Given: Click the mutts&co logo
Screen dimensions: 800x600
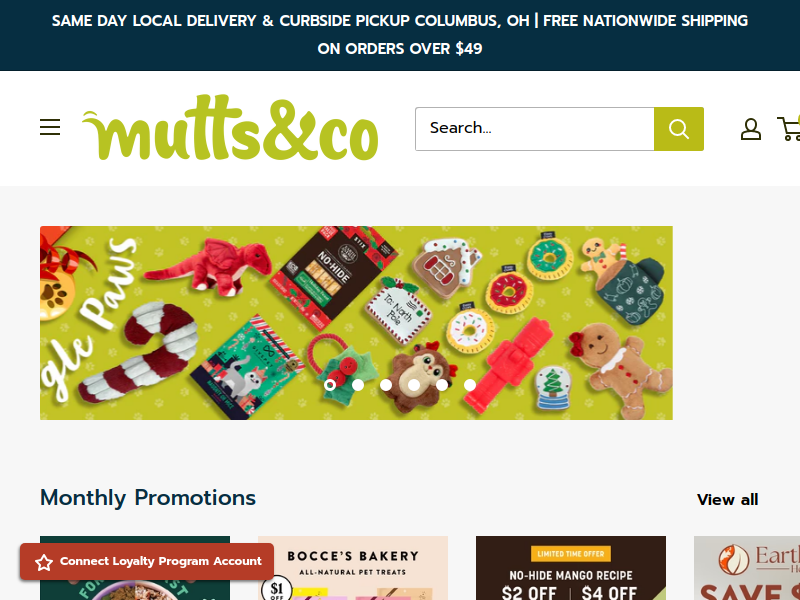Looking at the screenshot, I should 230,127.
